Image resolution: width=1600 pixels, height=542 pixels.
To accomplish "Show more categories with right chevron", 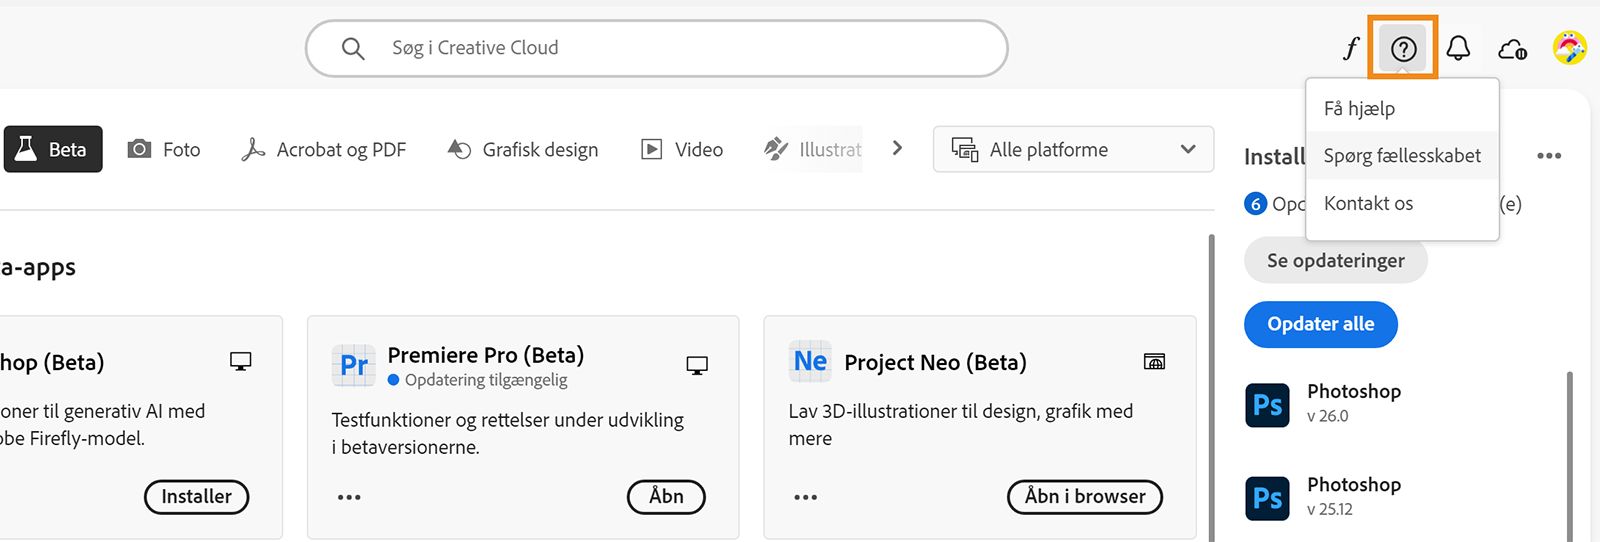I will point(897,148).
